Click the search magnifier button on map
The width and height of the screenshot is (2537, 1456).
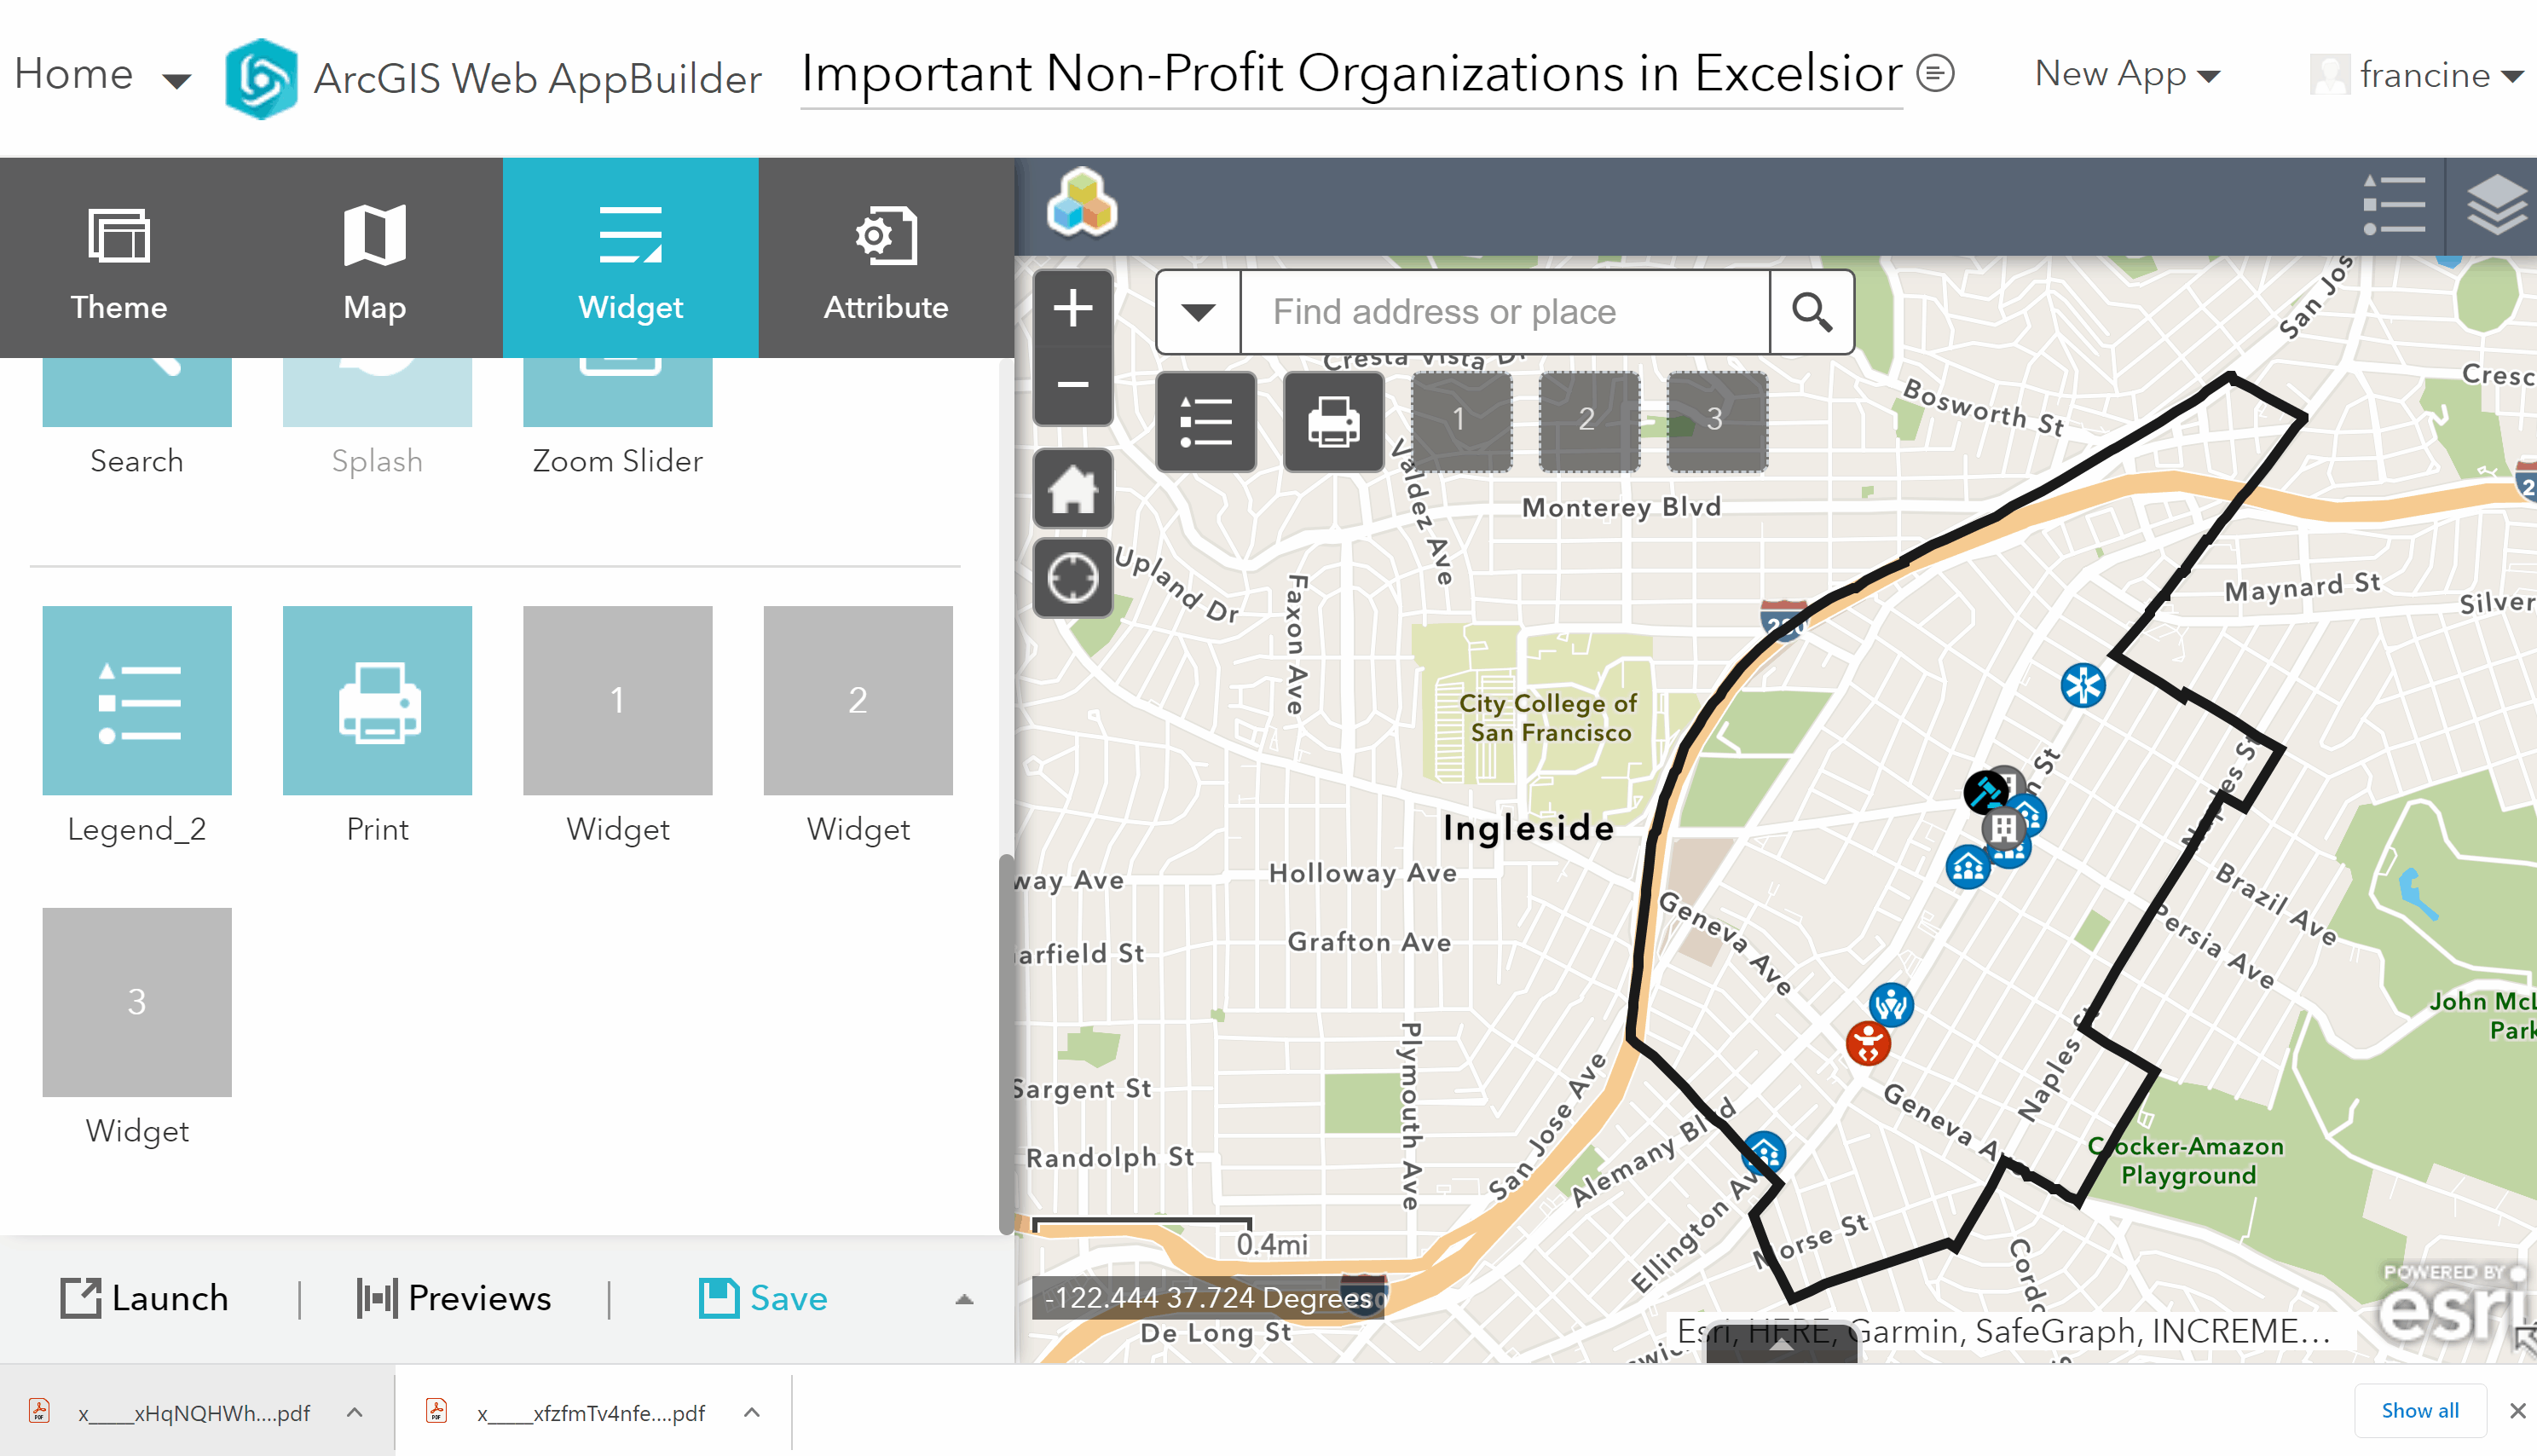(1811, 312)
